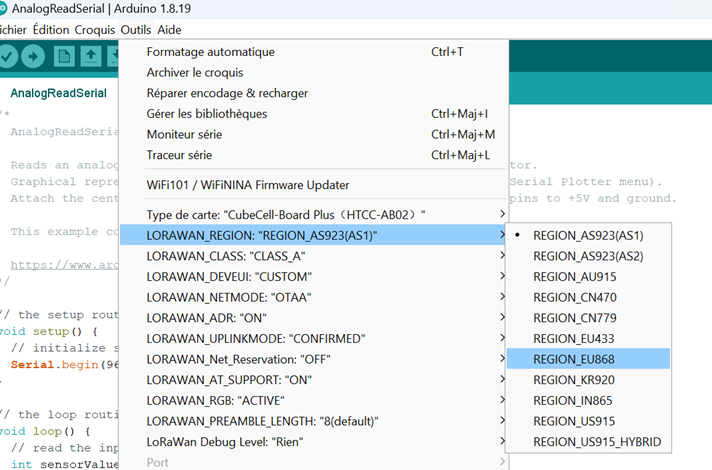Viewport: 712px width, 470px height.
Task: Open Gérer les bibliothèques
Action: [x=313, y=114]
